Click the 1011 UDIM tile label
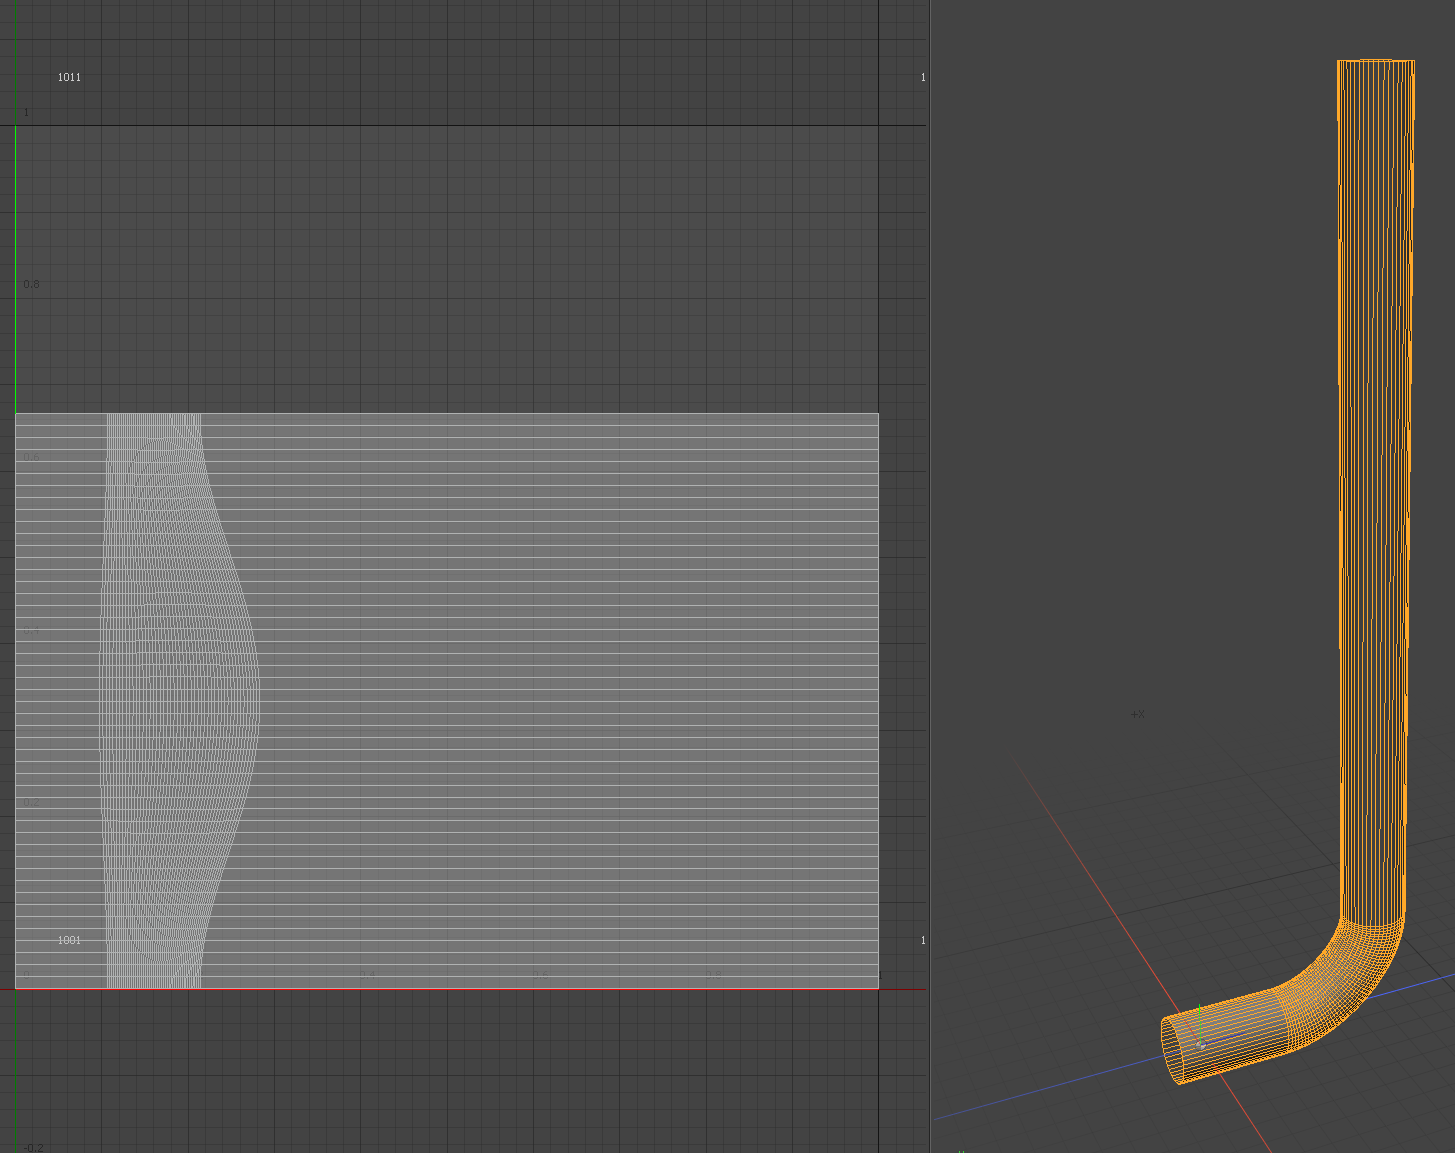This screenshot has width=1455, height=1153. (69, 77)
